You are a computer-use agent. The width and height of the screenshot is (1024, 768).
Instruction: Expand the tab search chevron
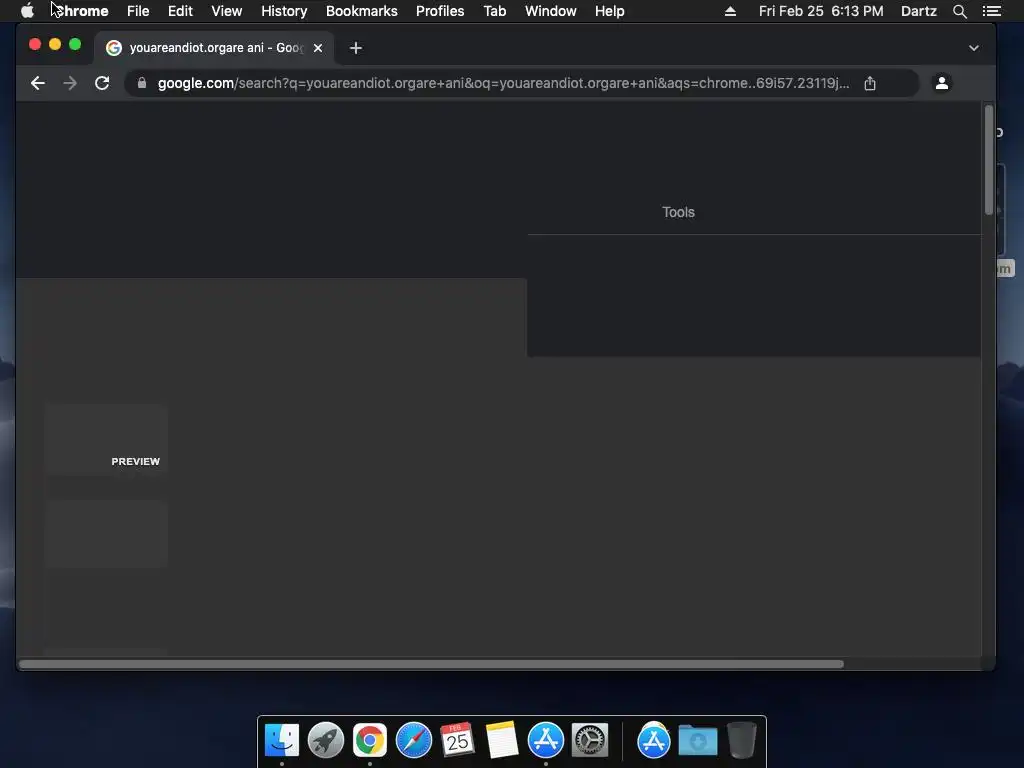point(974,48)
